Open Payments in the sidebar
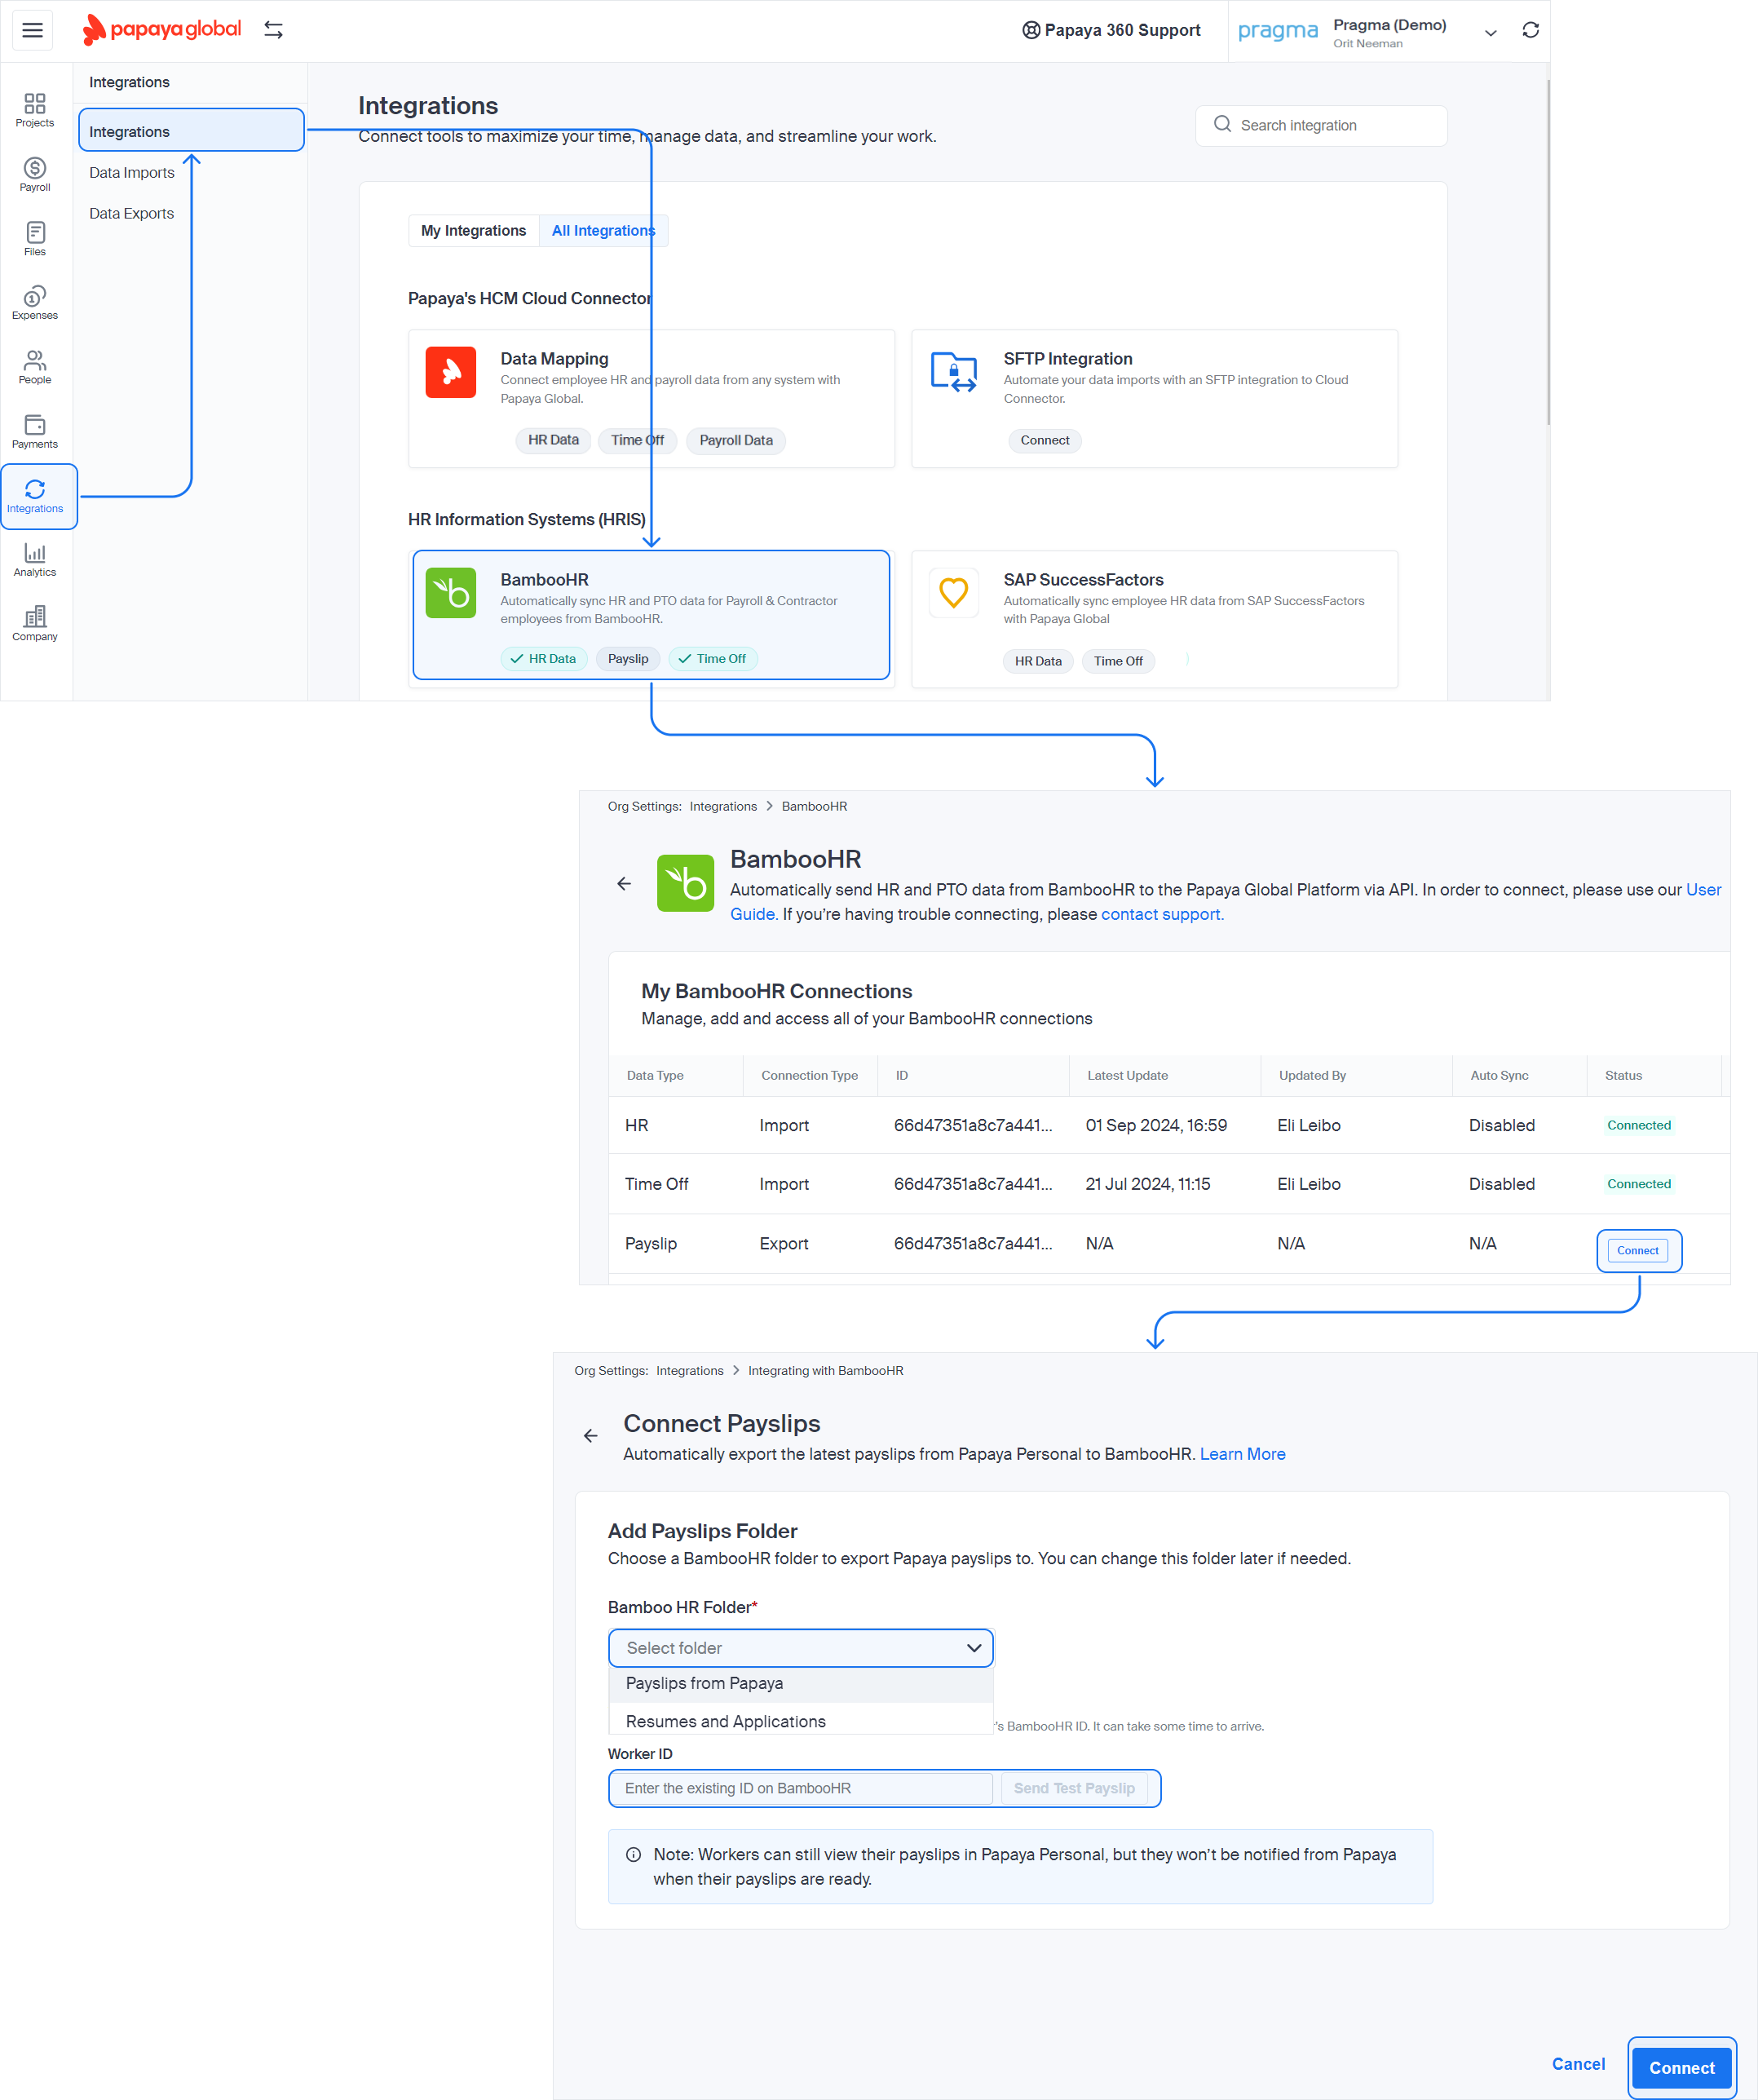This screenshot has width=1758, height=2100. tap(35, 432)
